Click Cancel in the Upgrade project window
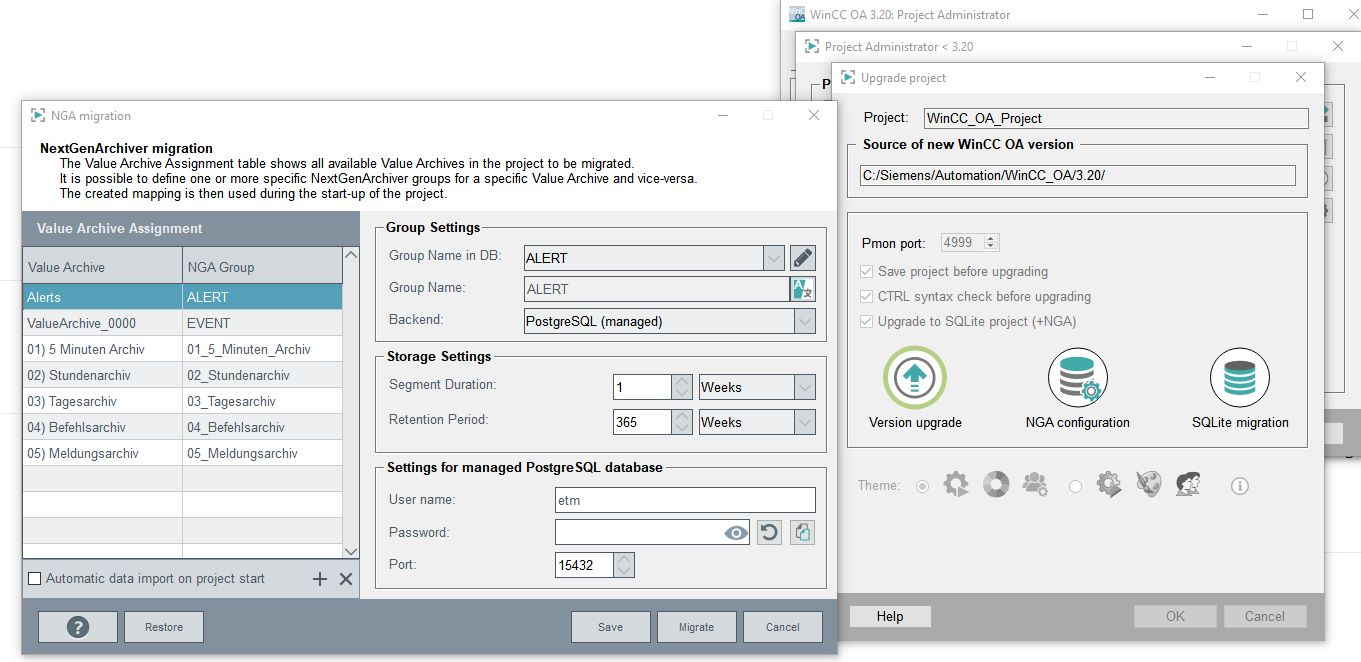Image resolution: width=1361 pixels, height=662 pixels. [1264, 617]
